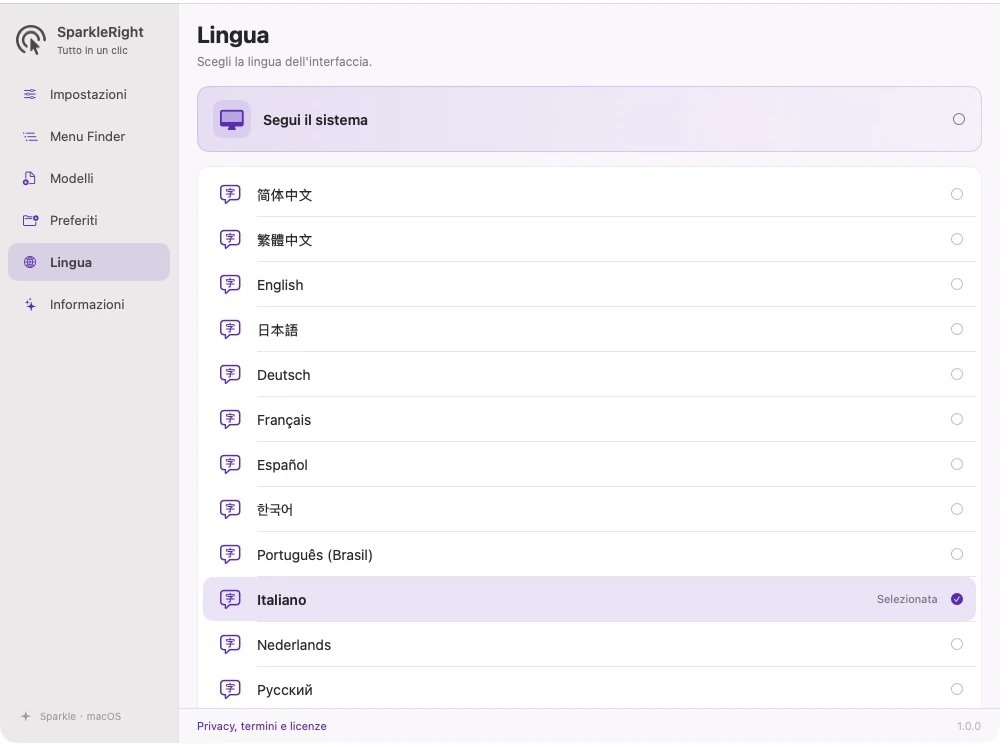This screenshot has height=747, width=1008.
Task: Click the Segui il sistema label
Action: (x=315, y=120)
